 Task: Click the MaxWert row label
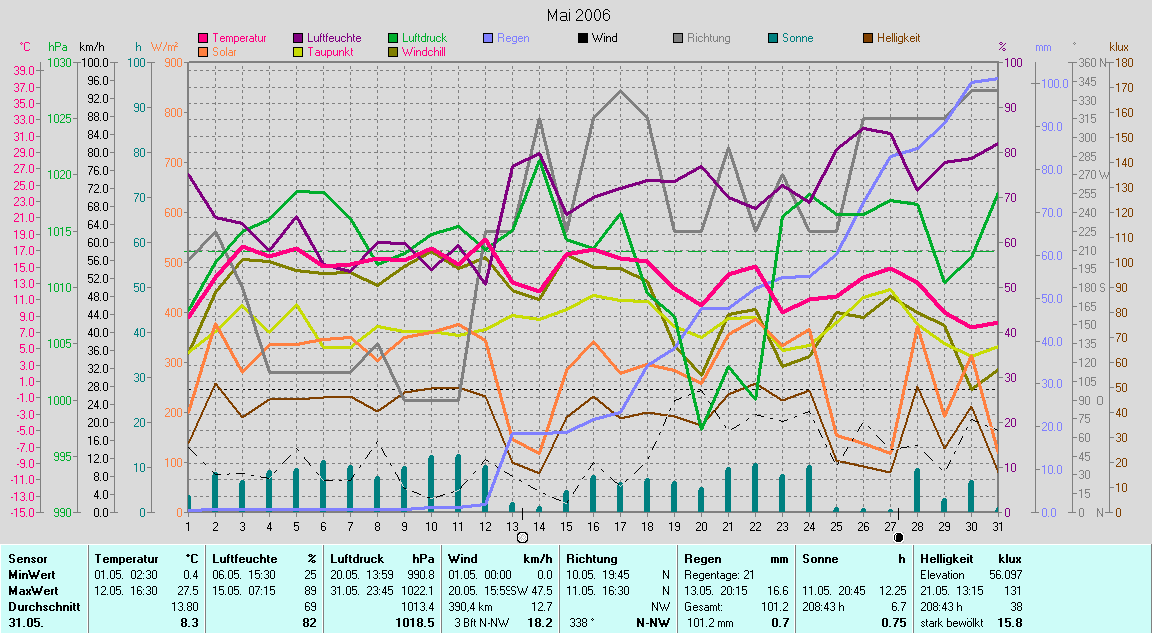[33, 591]
